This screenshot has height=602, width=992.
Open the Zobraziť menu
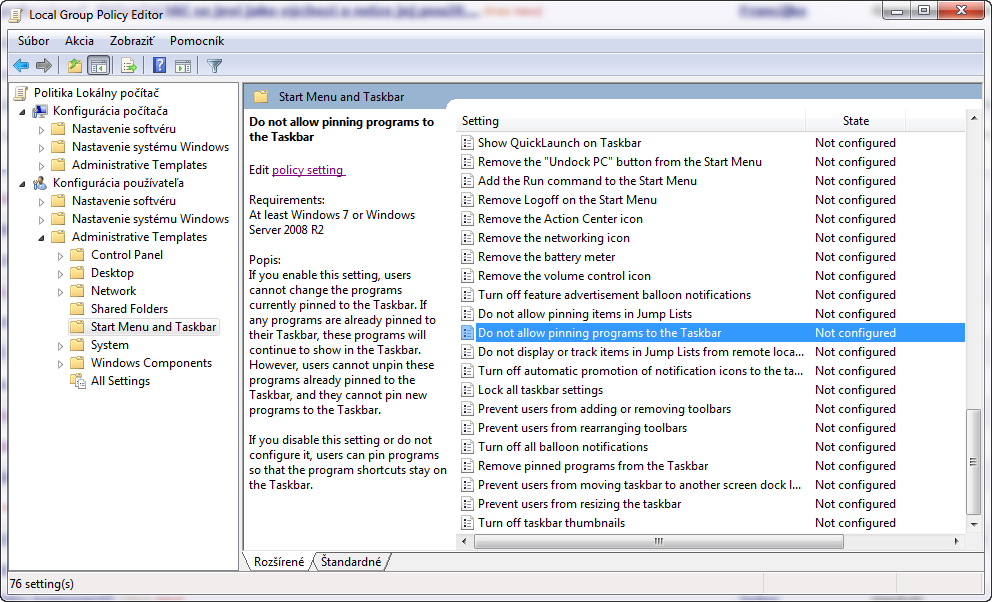point(132,40)
